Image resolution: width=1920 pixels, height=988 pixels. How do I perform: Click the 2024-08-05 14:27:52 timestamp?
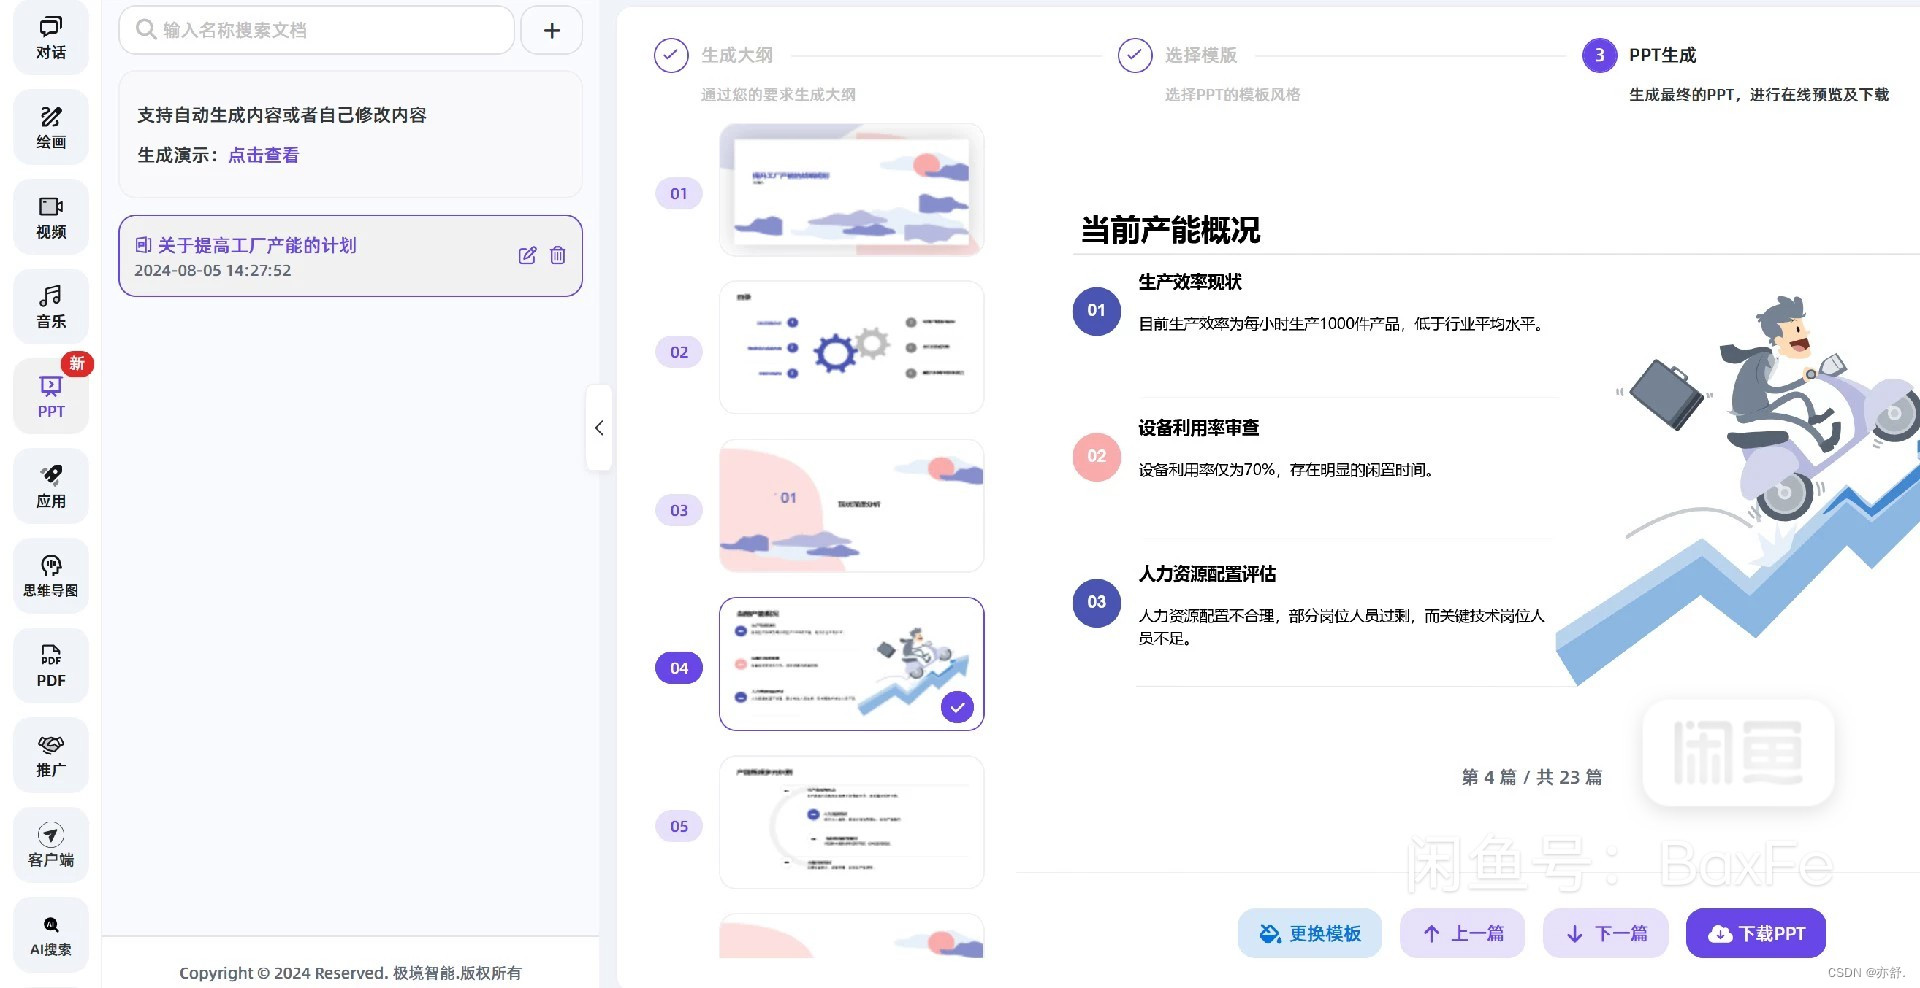point(213,271)
